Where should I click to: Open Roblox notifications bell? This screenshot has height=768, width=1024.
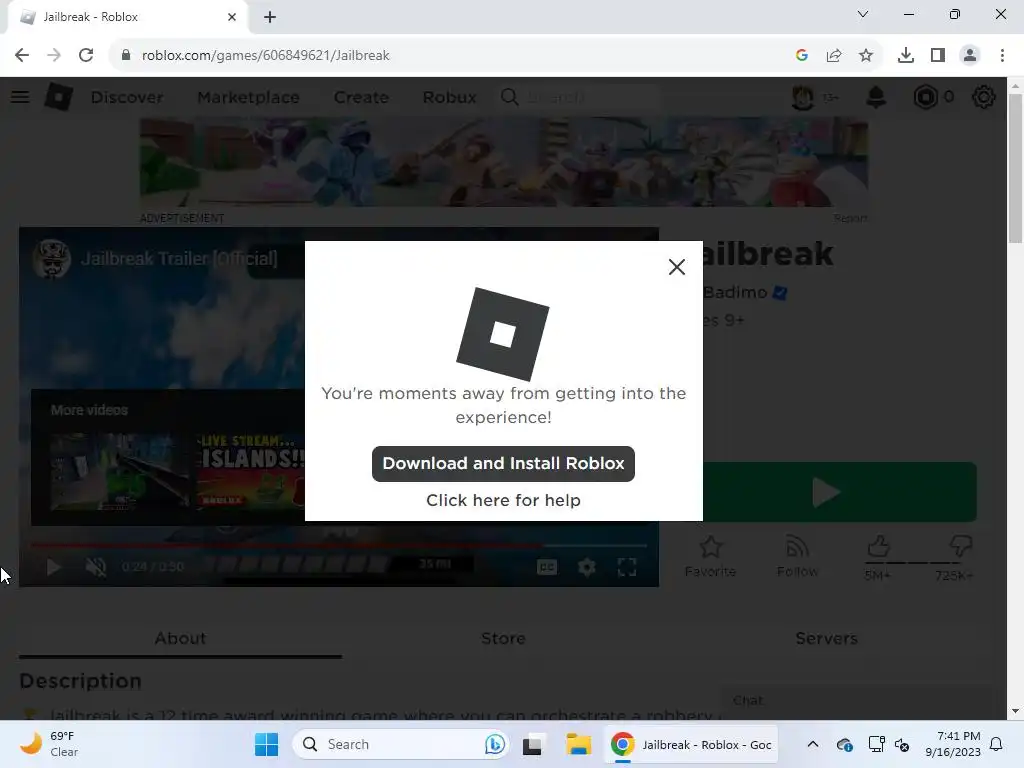coord(876,97)
